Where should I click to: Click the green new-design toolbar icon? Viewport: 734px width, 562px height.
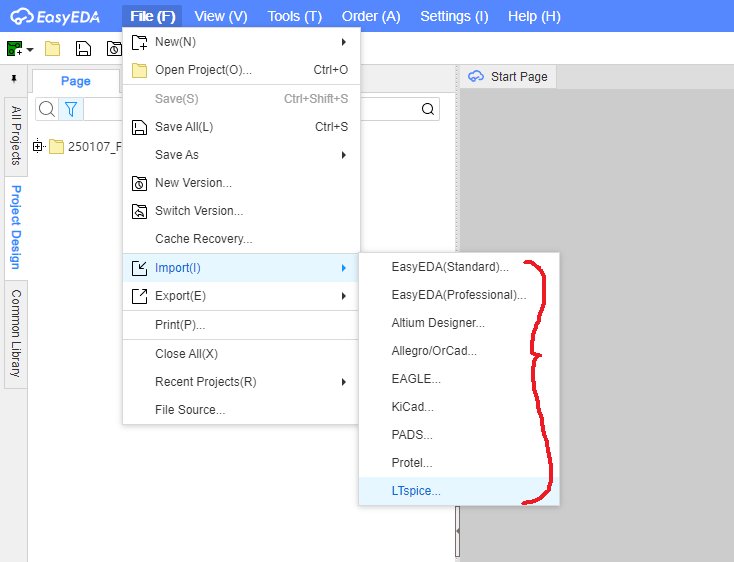point(15,48)
